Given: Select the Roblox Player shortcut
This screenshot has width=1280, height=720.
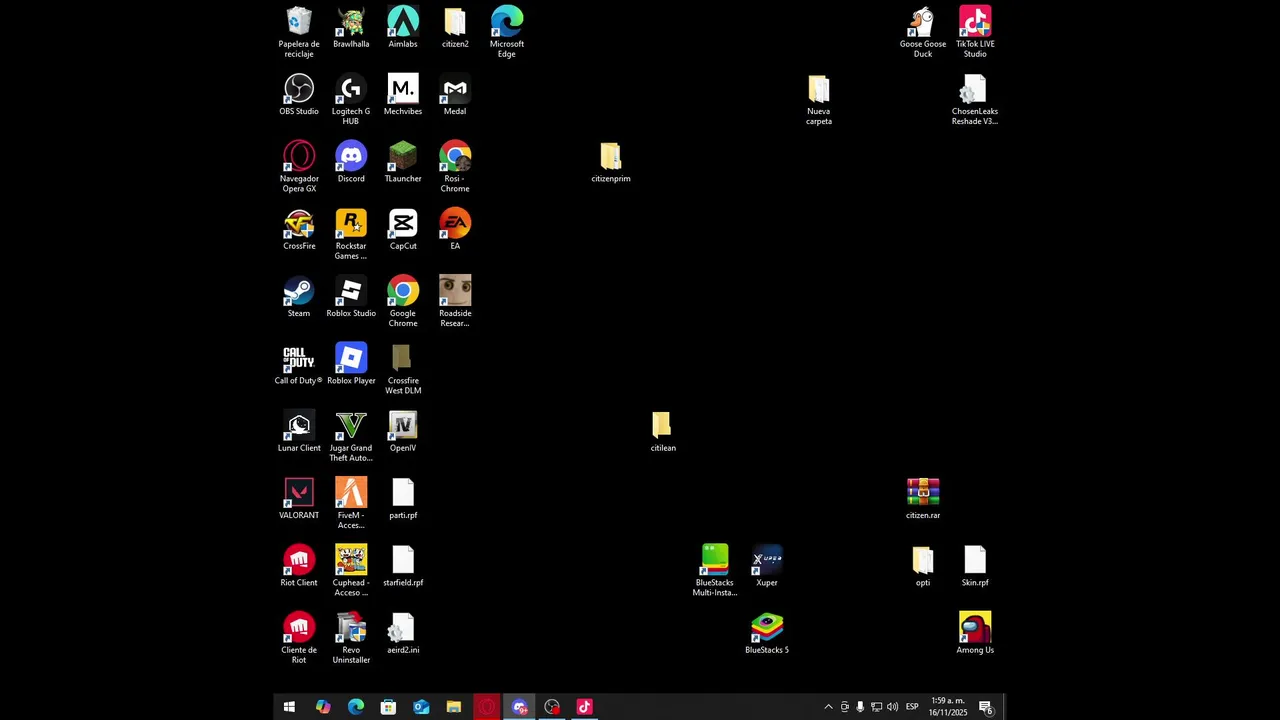Looking at the screenshot, I should (x=351, y=364).
